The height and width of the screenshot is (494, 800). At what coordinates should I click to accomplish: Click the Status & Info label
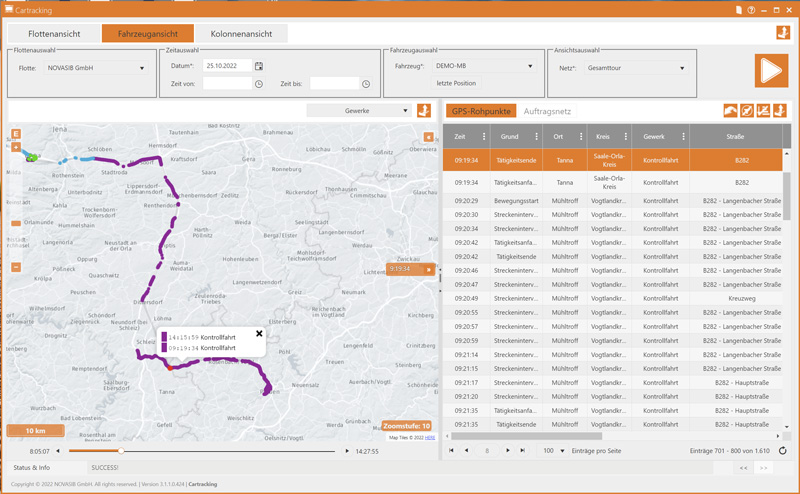click(32, 467)
